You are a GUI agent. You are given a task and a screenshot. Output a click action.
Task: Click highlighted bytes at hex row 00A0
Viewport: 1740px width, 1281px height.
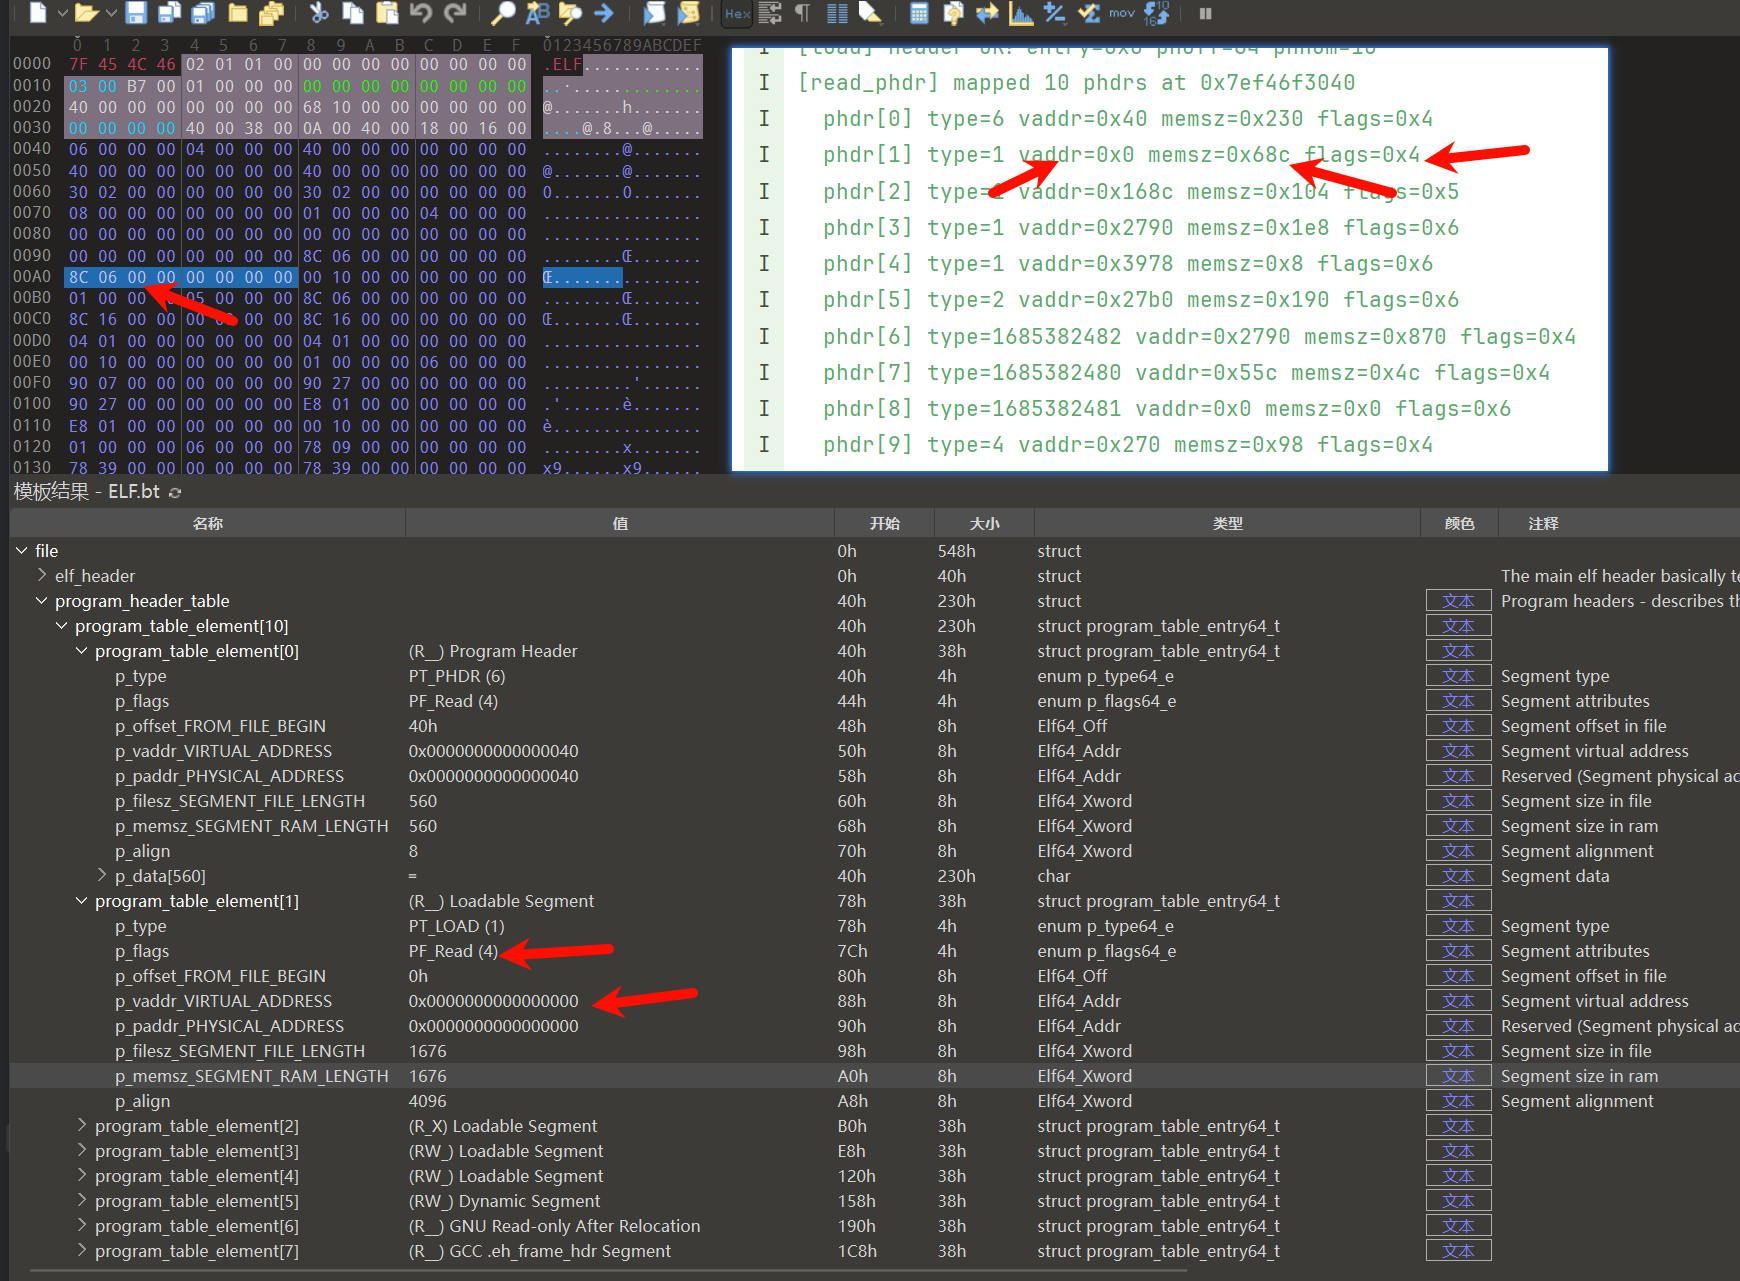click(181, 277)
